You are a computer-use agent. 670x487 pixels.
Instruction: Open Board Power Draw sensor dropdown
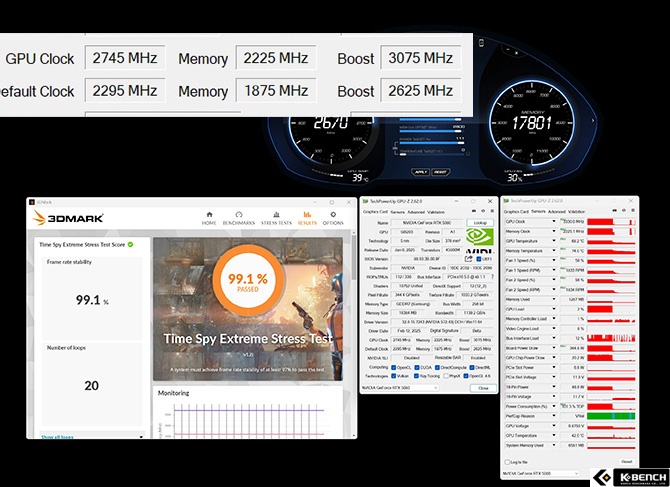tap(554, 348)
